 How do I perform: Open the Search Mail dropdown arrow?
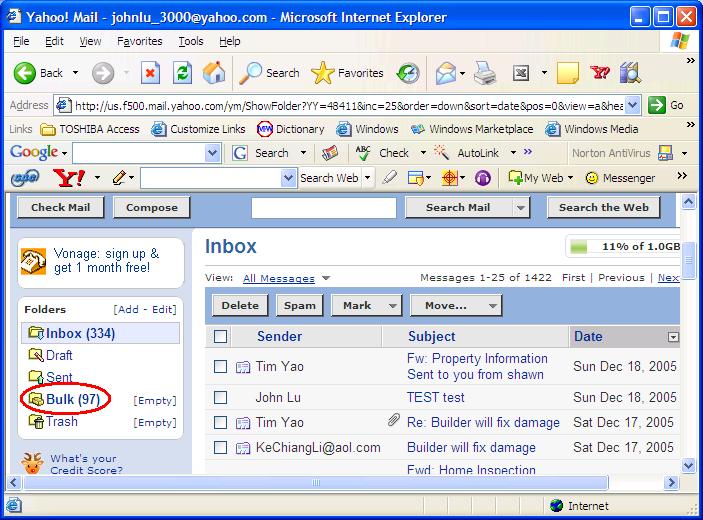tap(521, 208)
